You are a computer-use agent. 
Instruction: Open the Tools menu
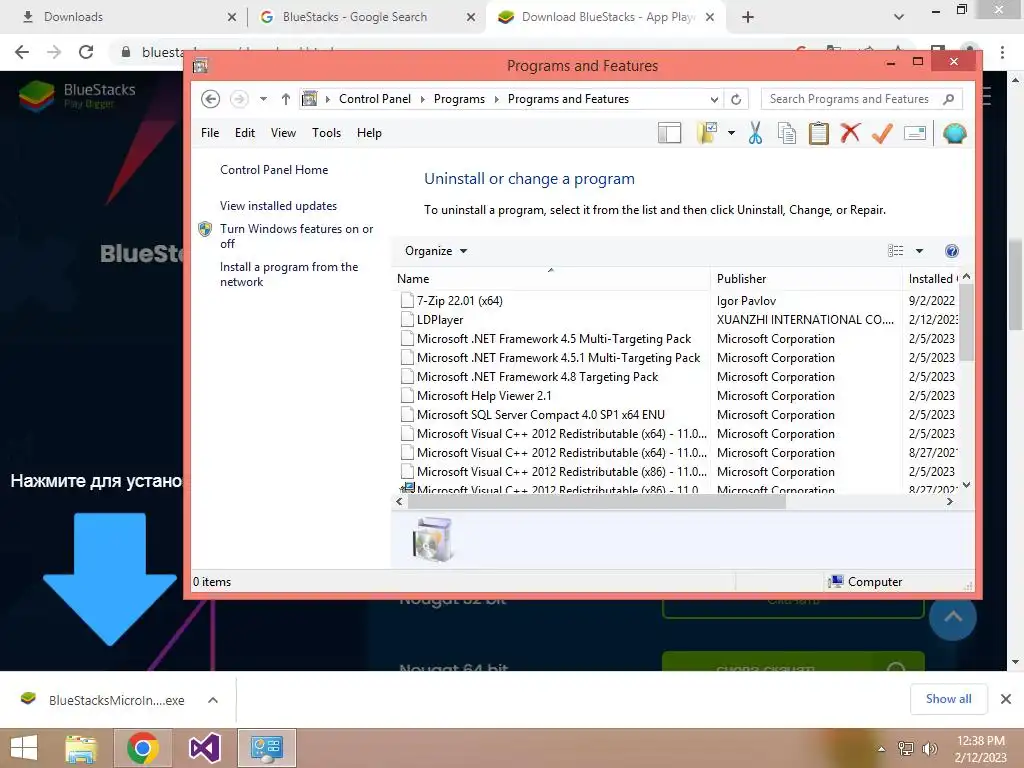[327, 133]
